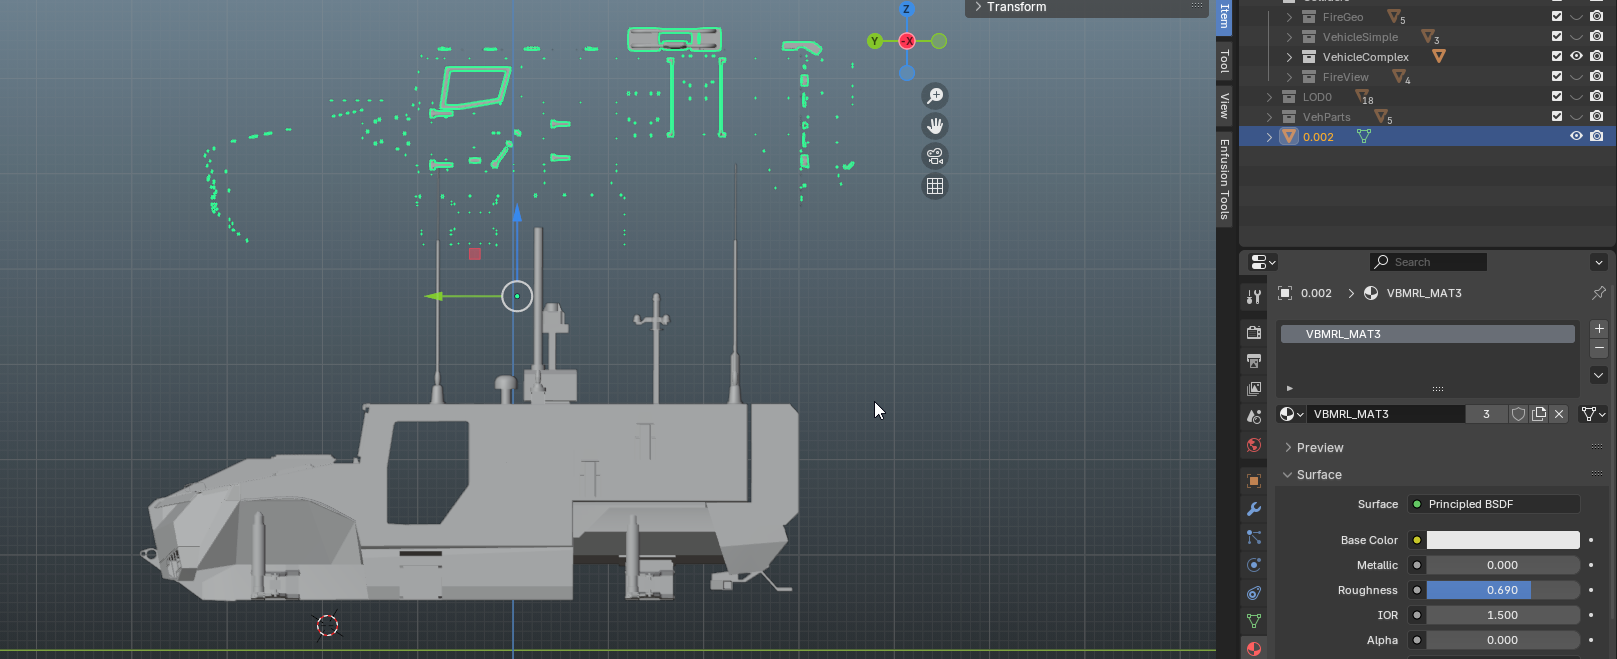
Task: Open the browse material dropdown
Action: tap(1292, 414)
